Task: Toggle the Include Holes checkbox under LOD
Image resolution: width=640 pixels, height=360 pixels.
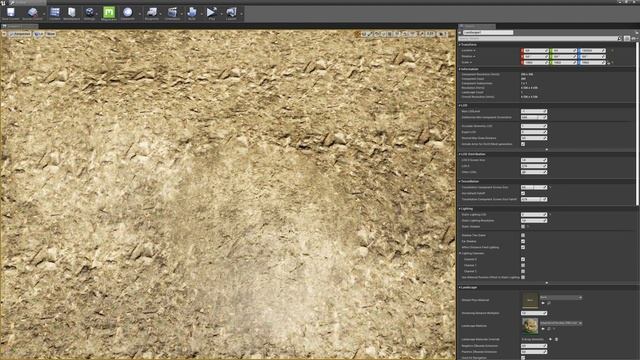Action: tap(523, 144)
